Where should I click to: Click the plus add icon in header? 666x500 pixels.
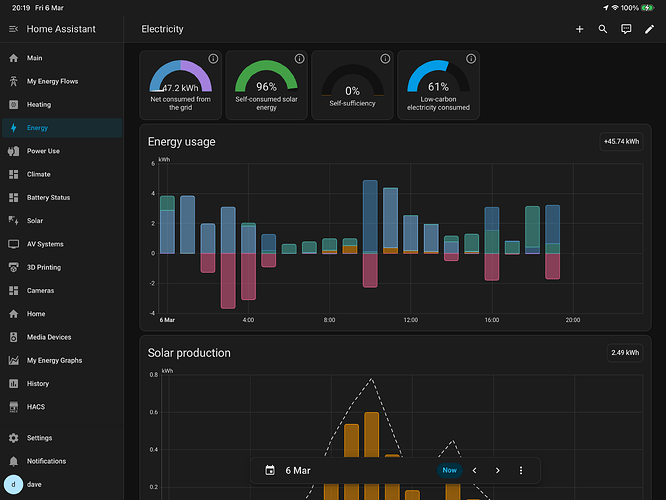point(579,29)
